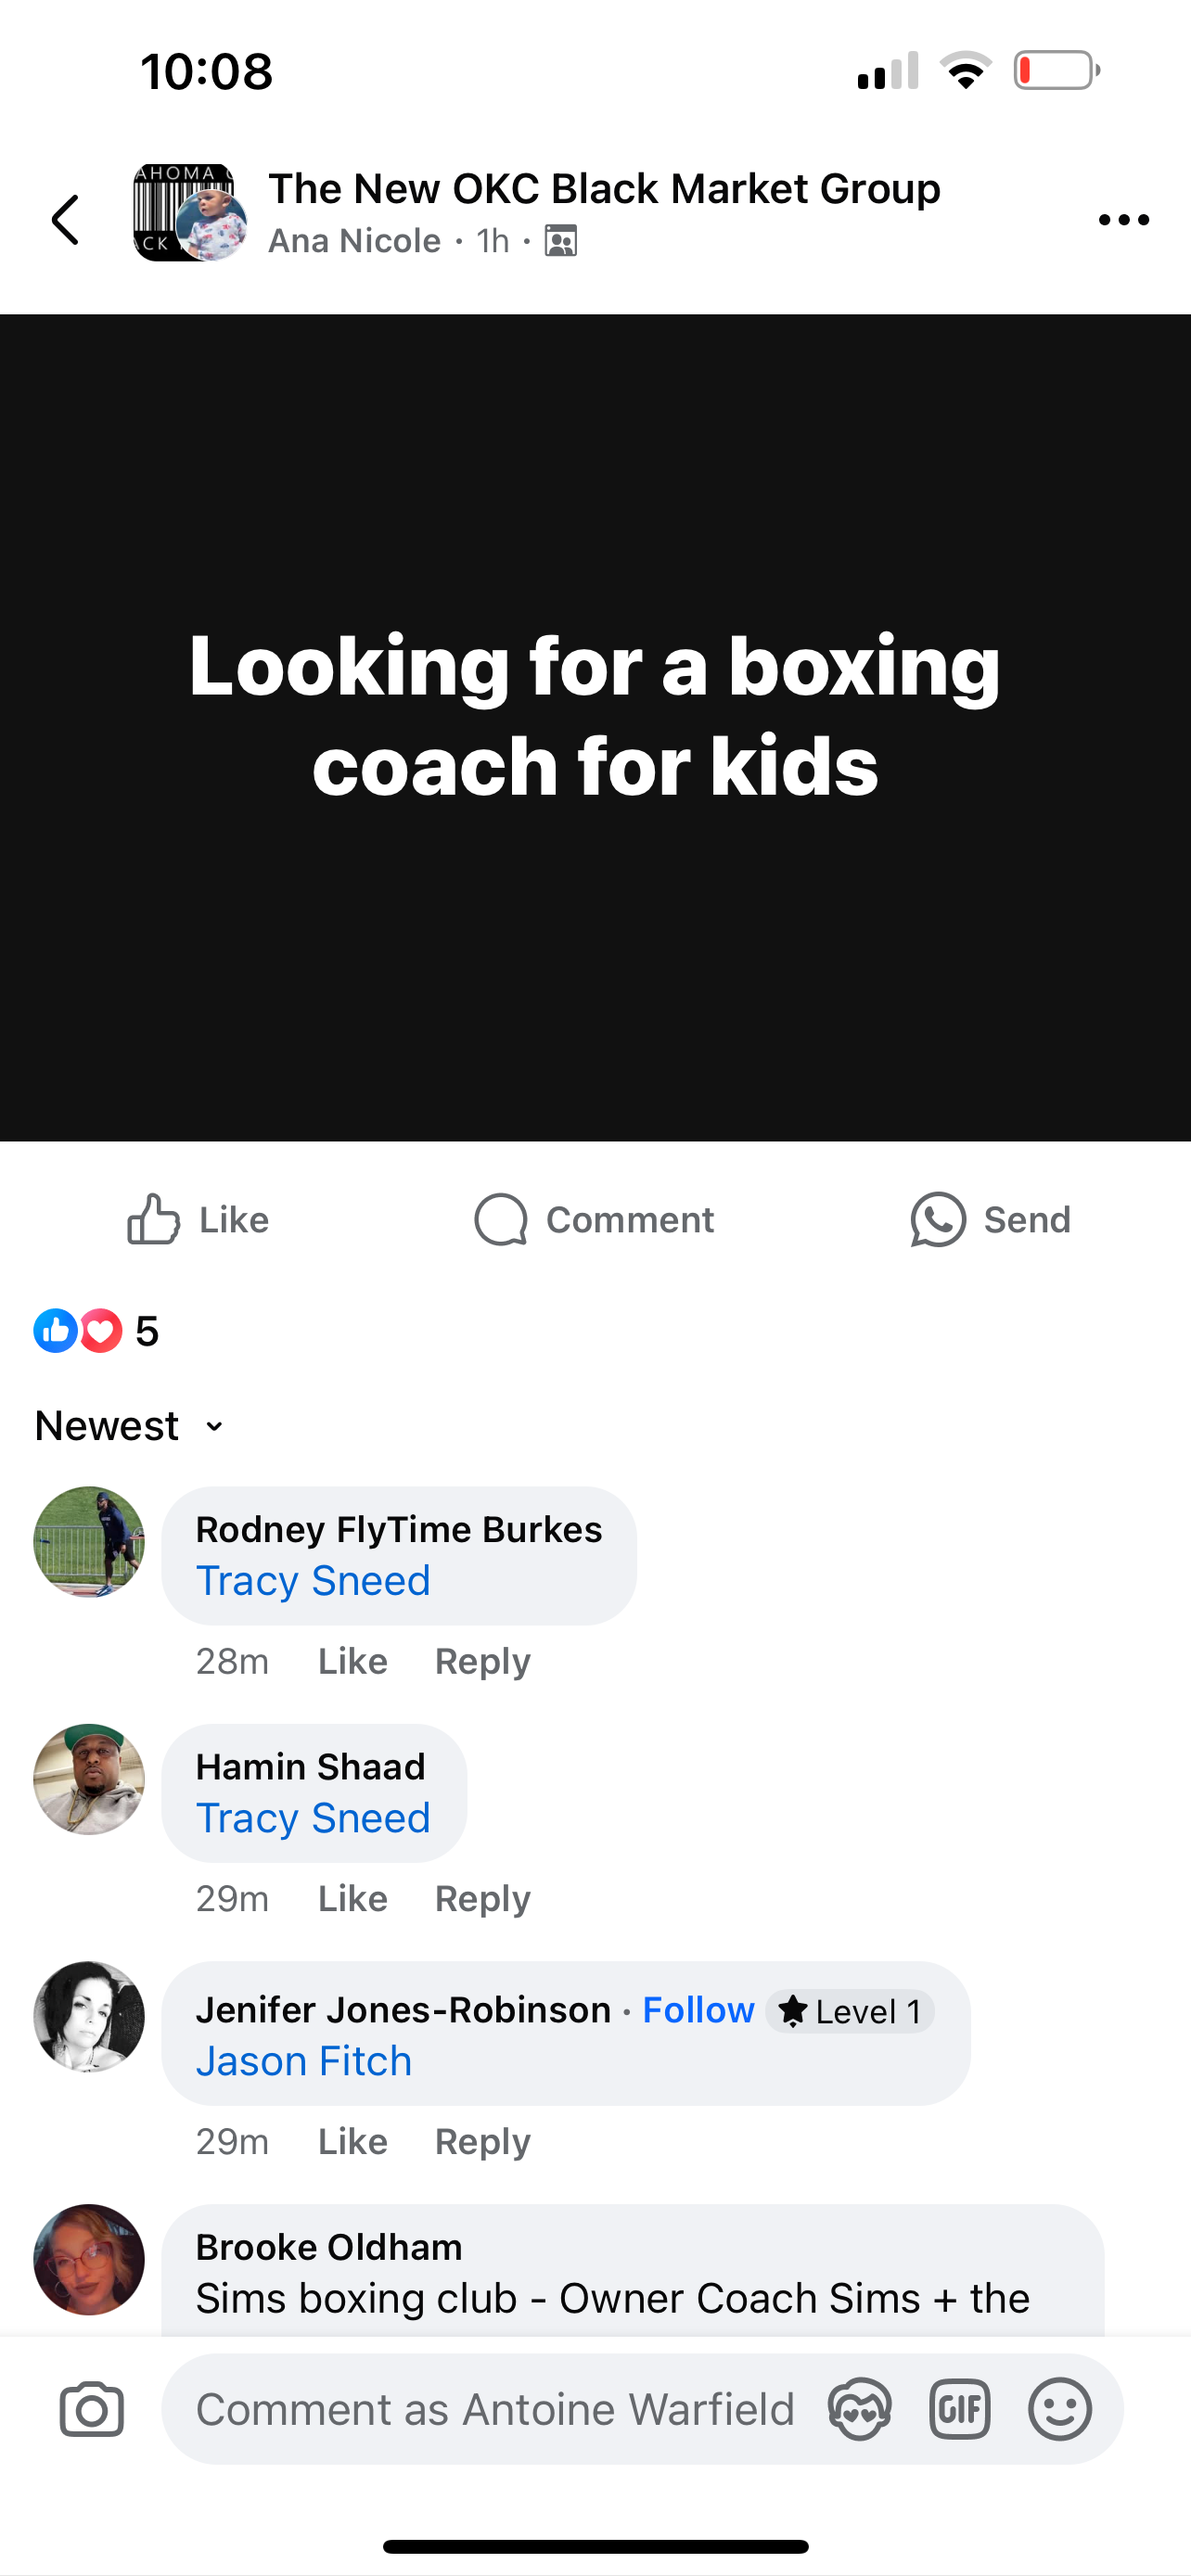Tap the thumbs-up Like button on post
This screenshot has height=2576, width=1191.
pyautogui.click(x=198, y=1220)
